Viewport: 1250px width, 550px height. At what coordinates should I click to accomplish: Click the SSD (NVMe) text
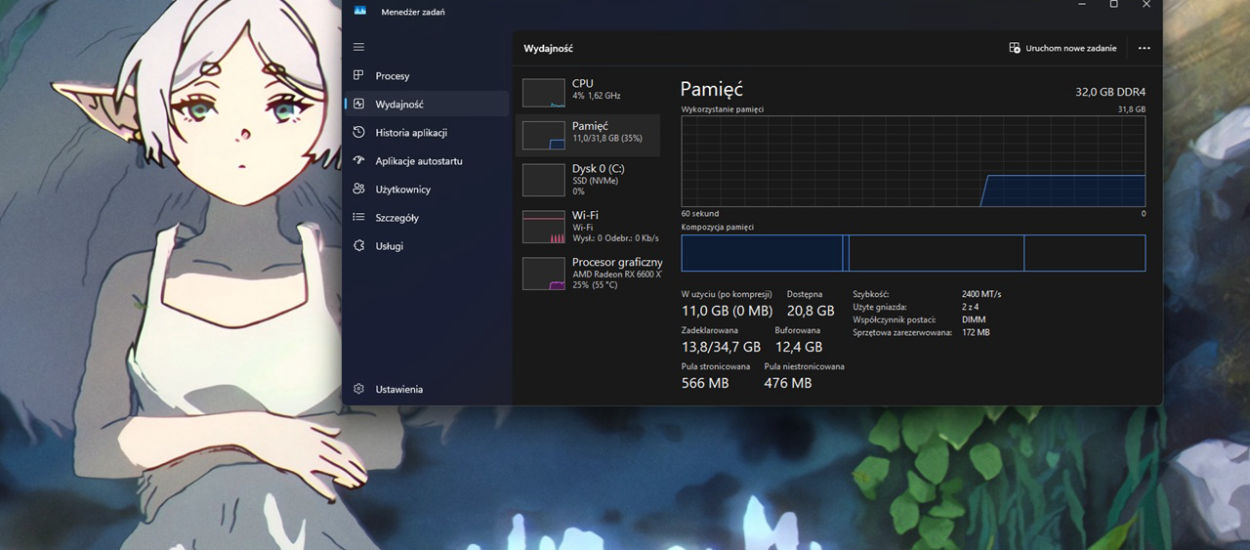click(595, 181)
